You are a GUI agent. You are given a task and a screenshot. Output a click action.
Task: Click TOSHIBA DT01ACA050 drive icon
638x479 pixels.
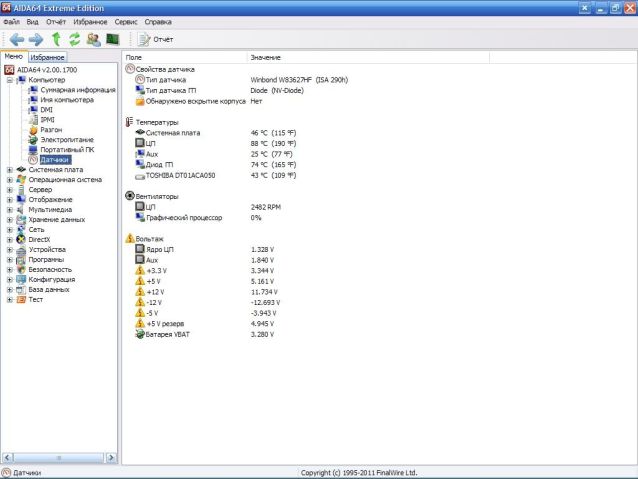pos(140,176)
